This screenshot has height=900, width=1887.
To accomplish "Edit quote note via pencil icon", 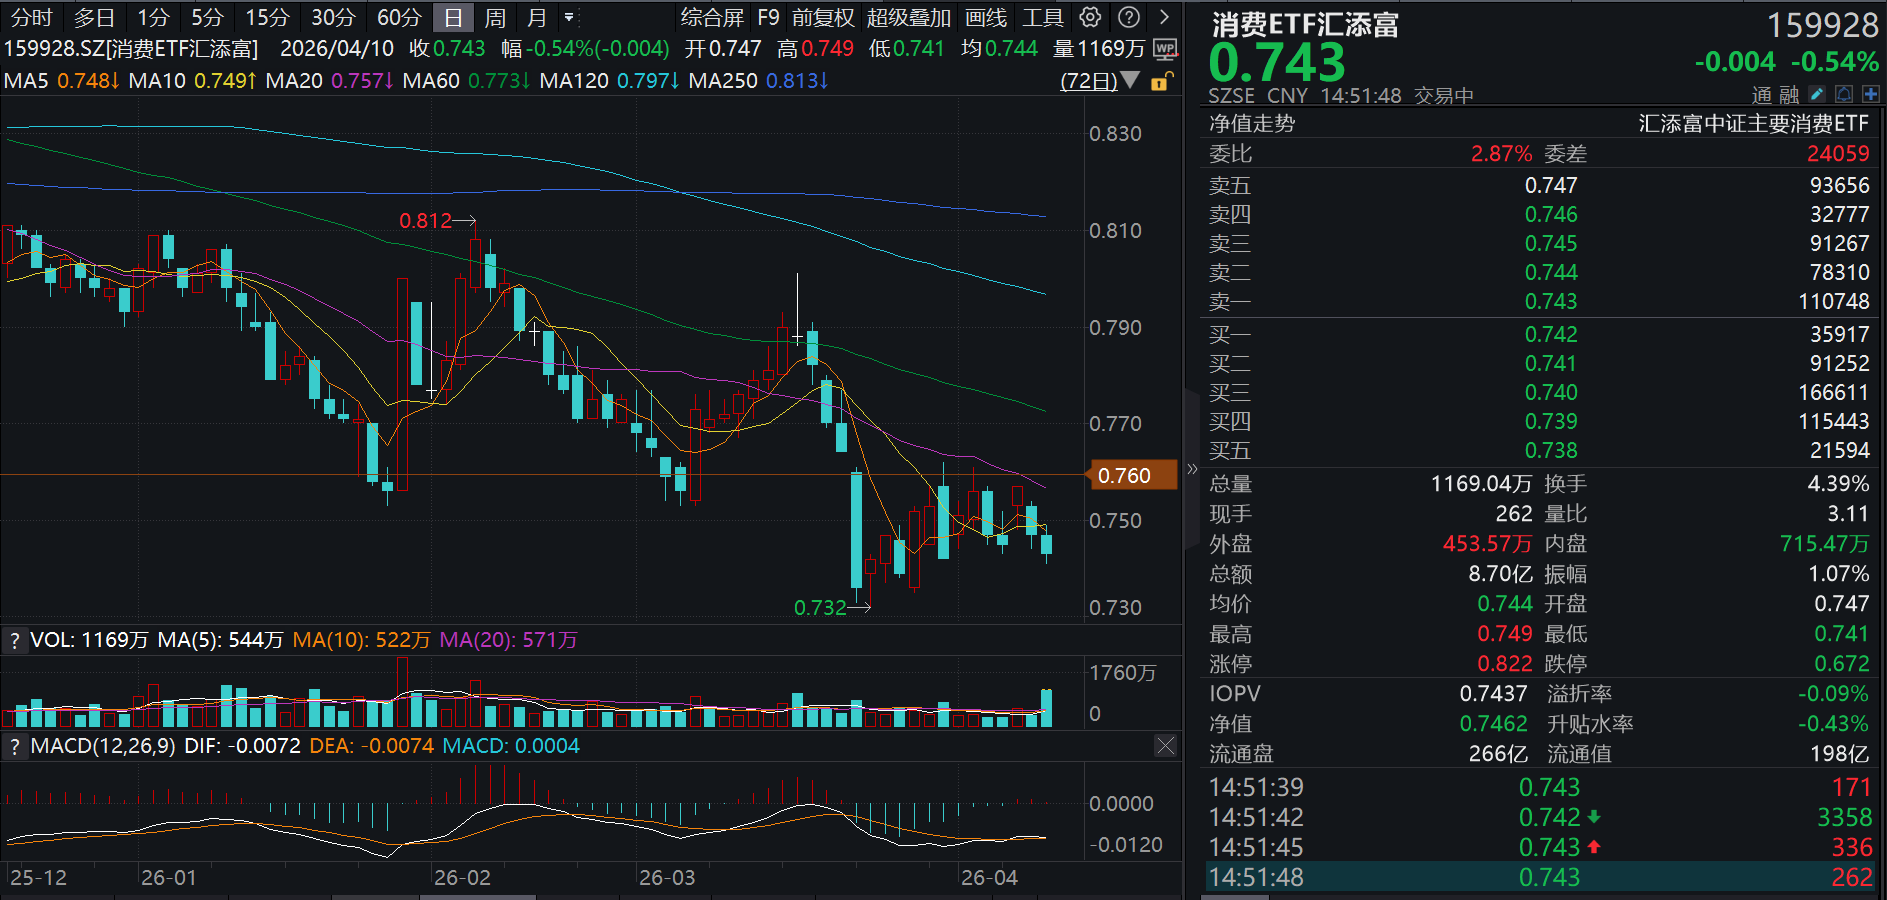I will (1816, 93).
